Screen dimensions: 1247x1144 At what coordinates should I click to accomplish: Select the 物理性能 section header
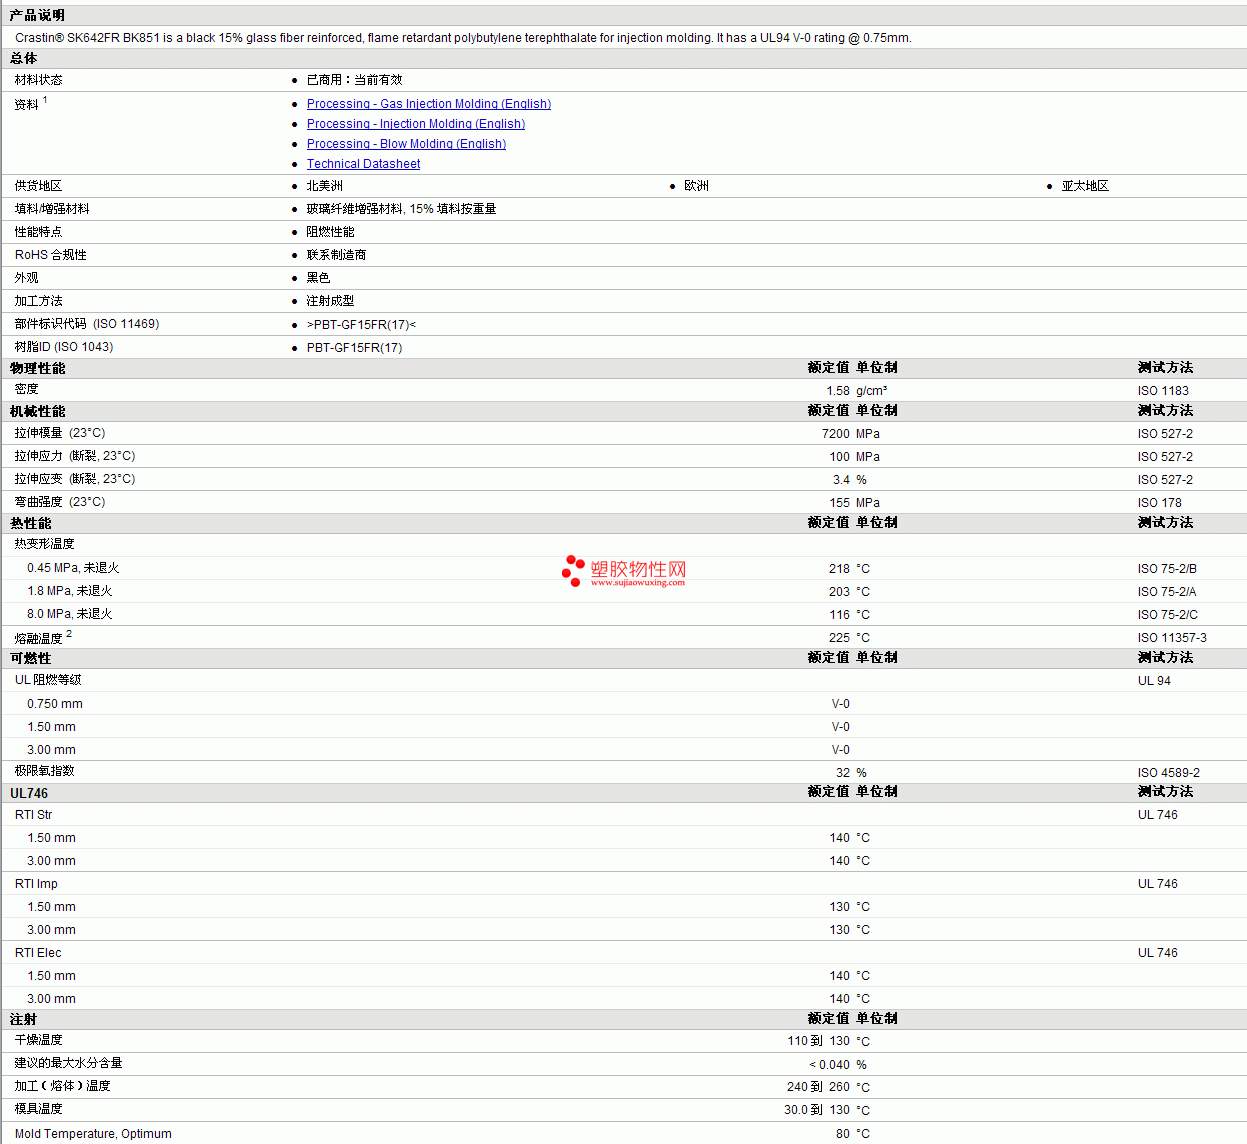pos(37,368)
